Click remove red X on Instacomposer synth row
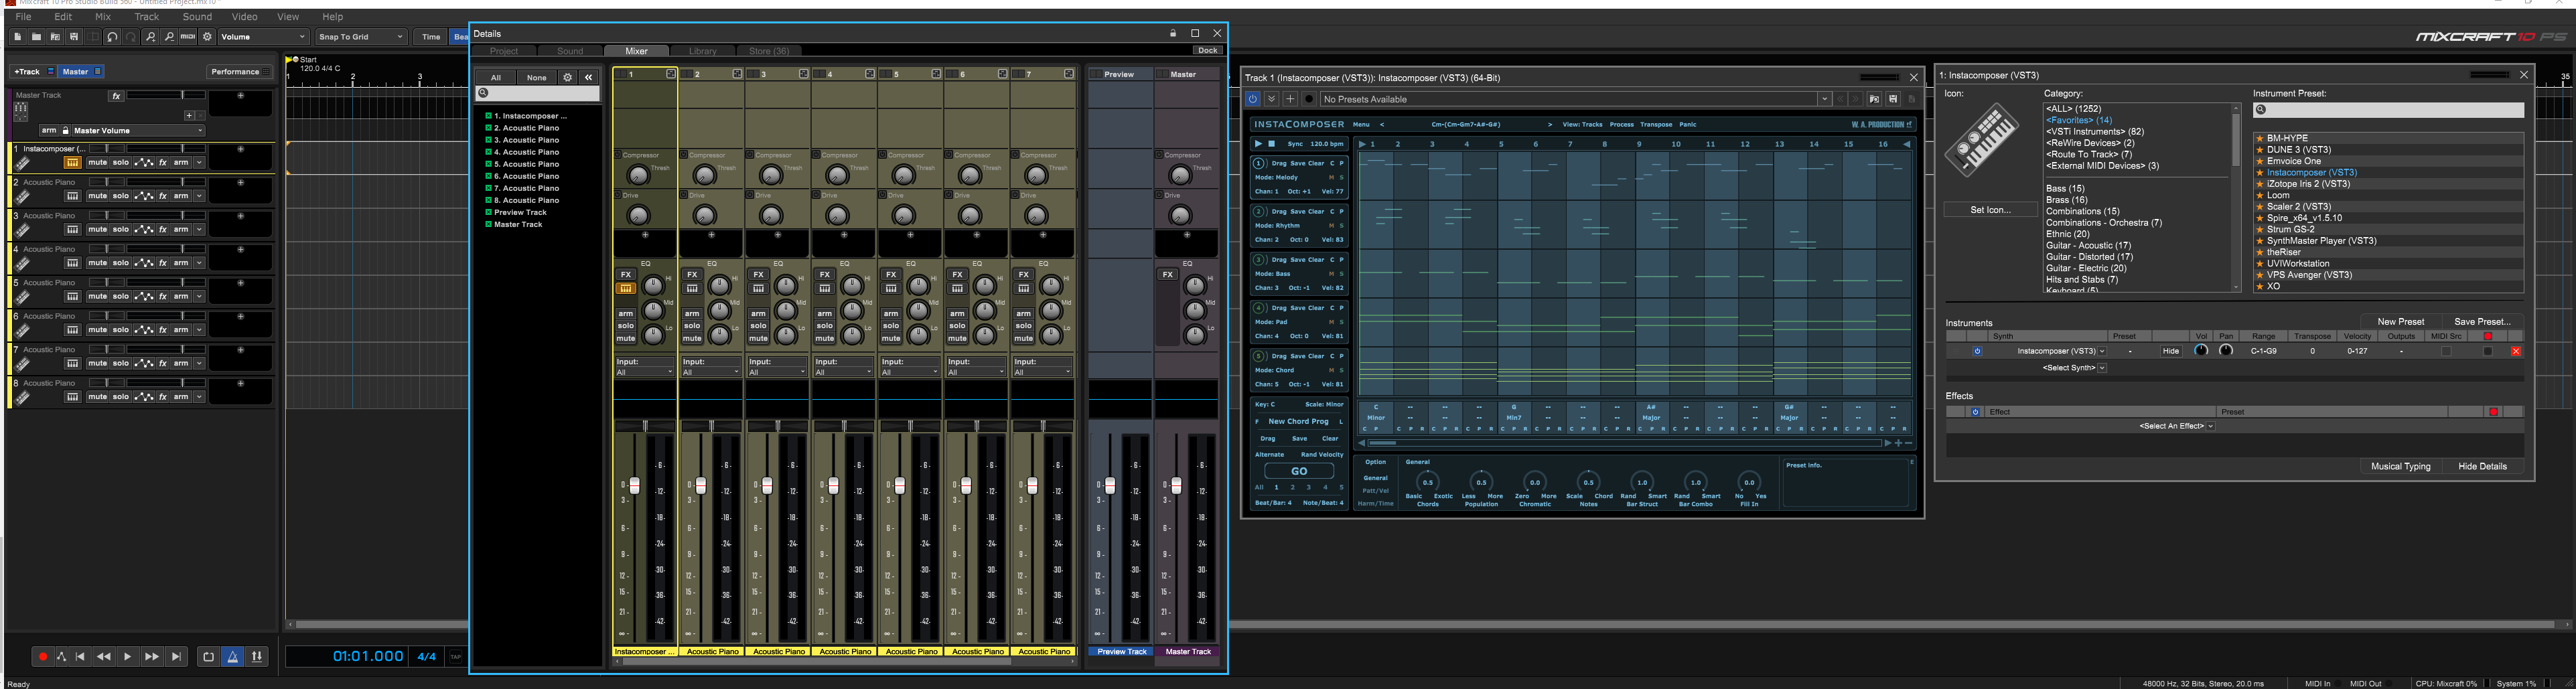Screen dimensions: 2576x689 (2516, 351)
